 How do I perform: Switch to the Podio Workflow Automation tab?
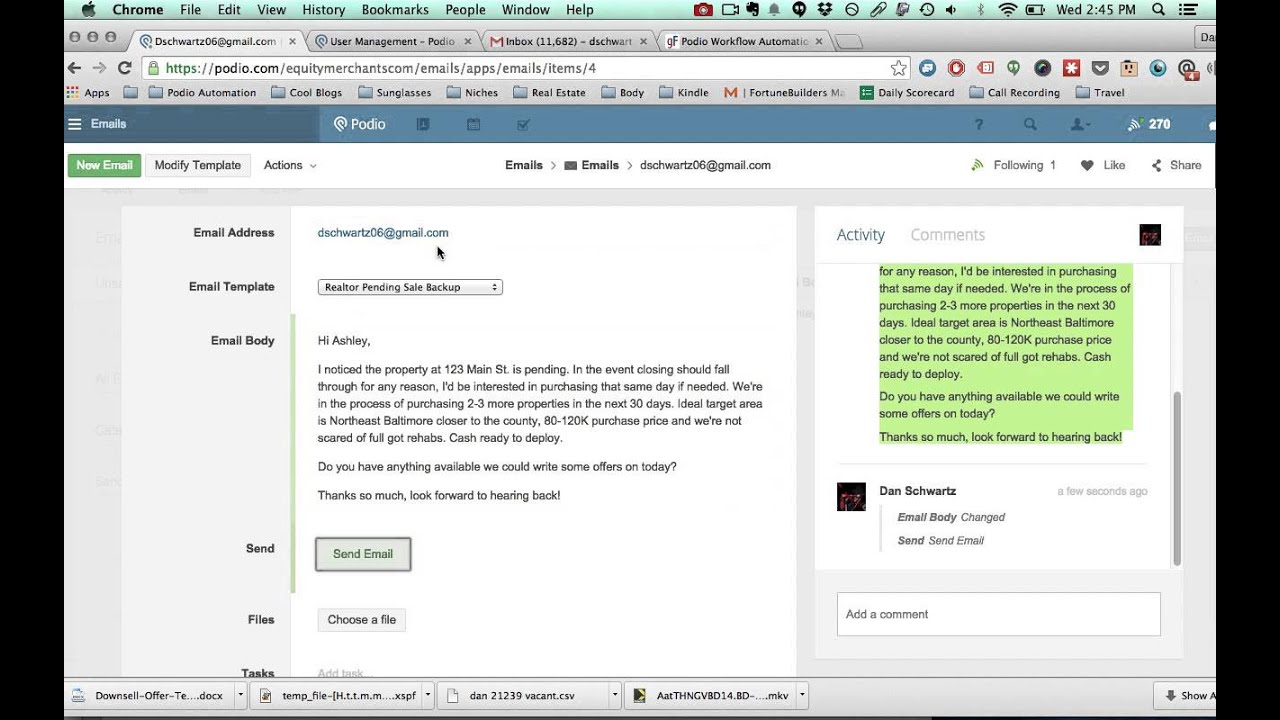(x=742, y=41)
